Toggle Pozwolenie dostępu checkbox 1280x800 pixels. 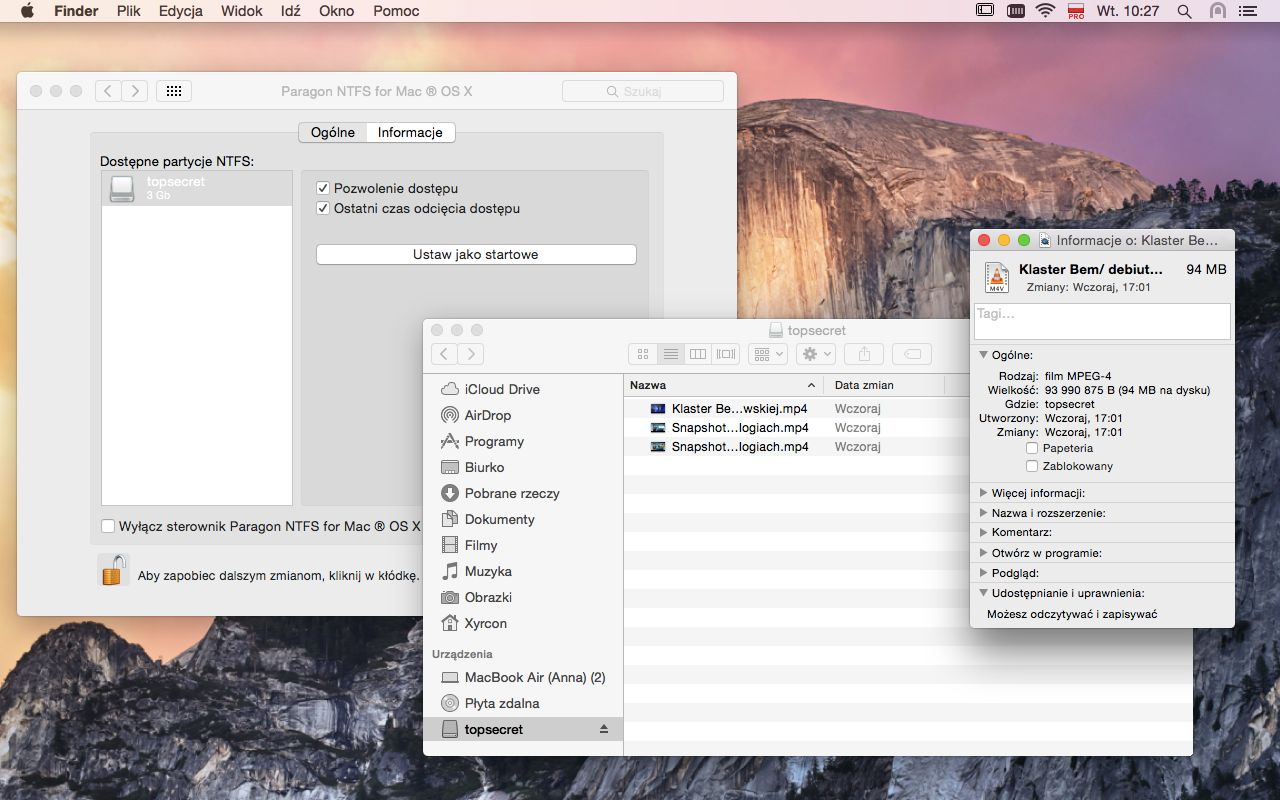coord(323,188)
